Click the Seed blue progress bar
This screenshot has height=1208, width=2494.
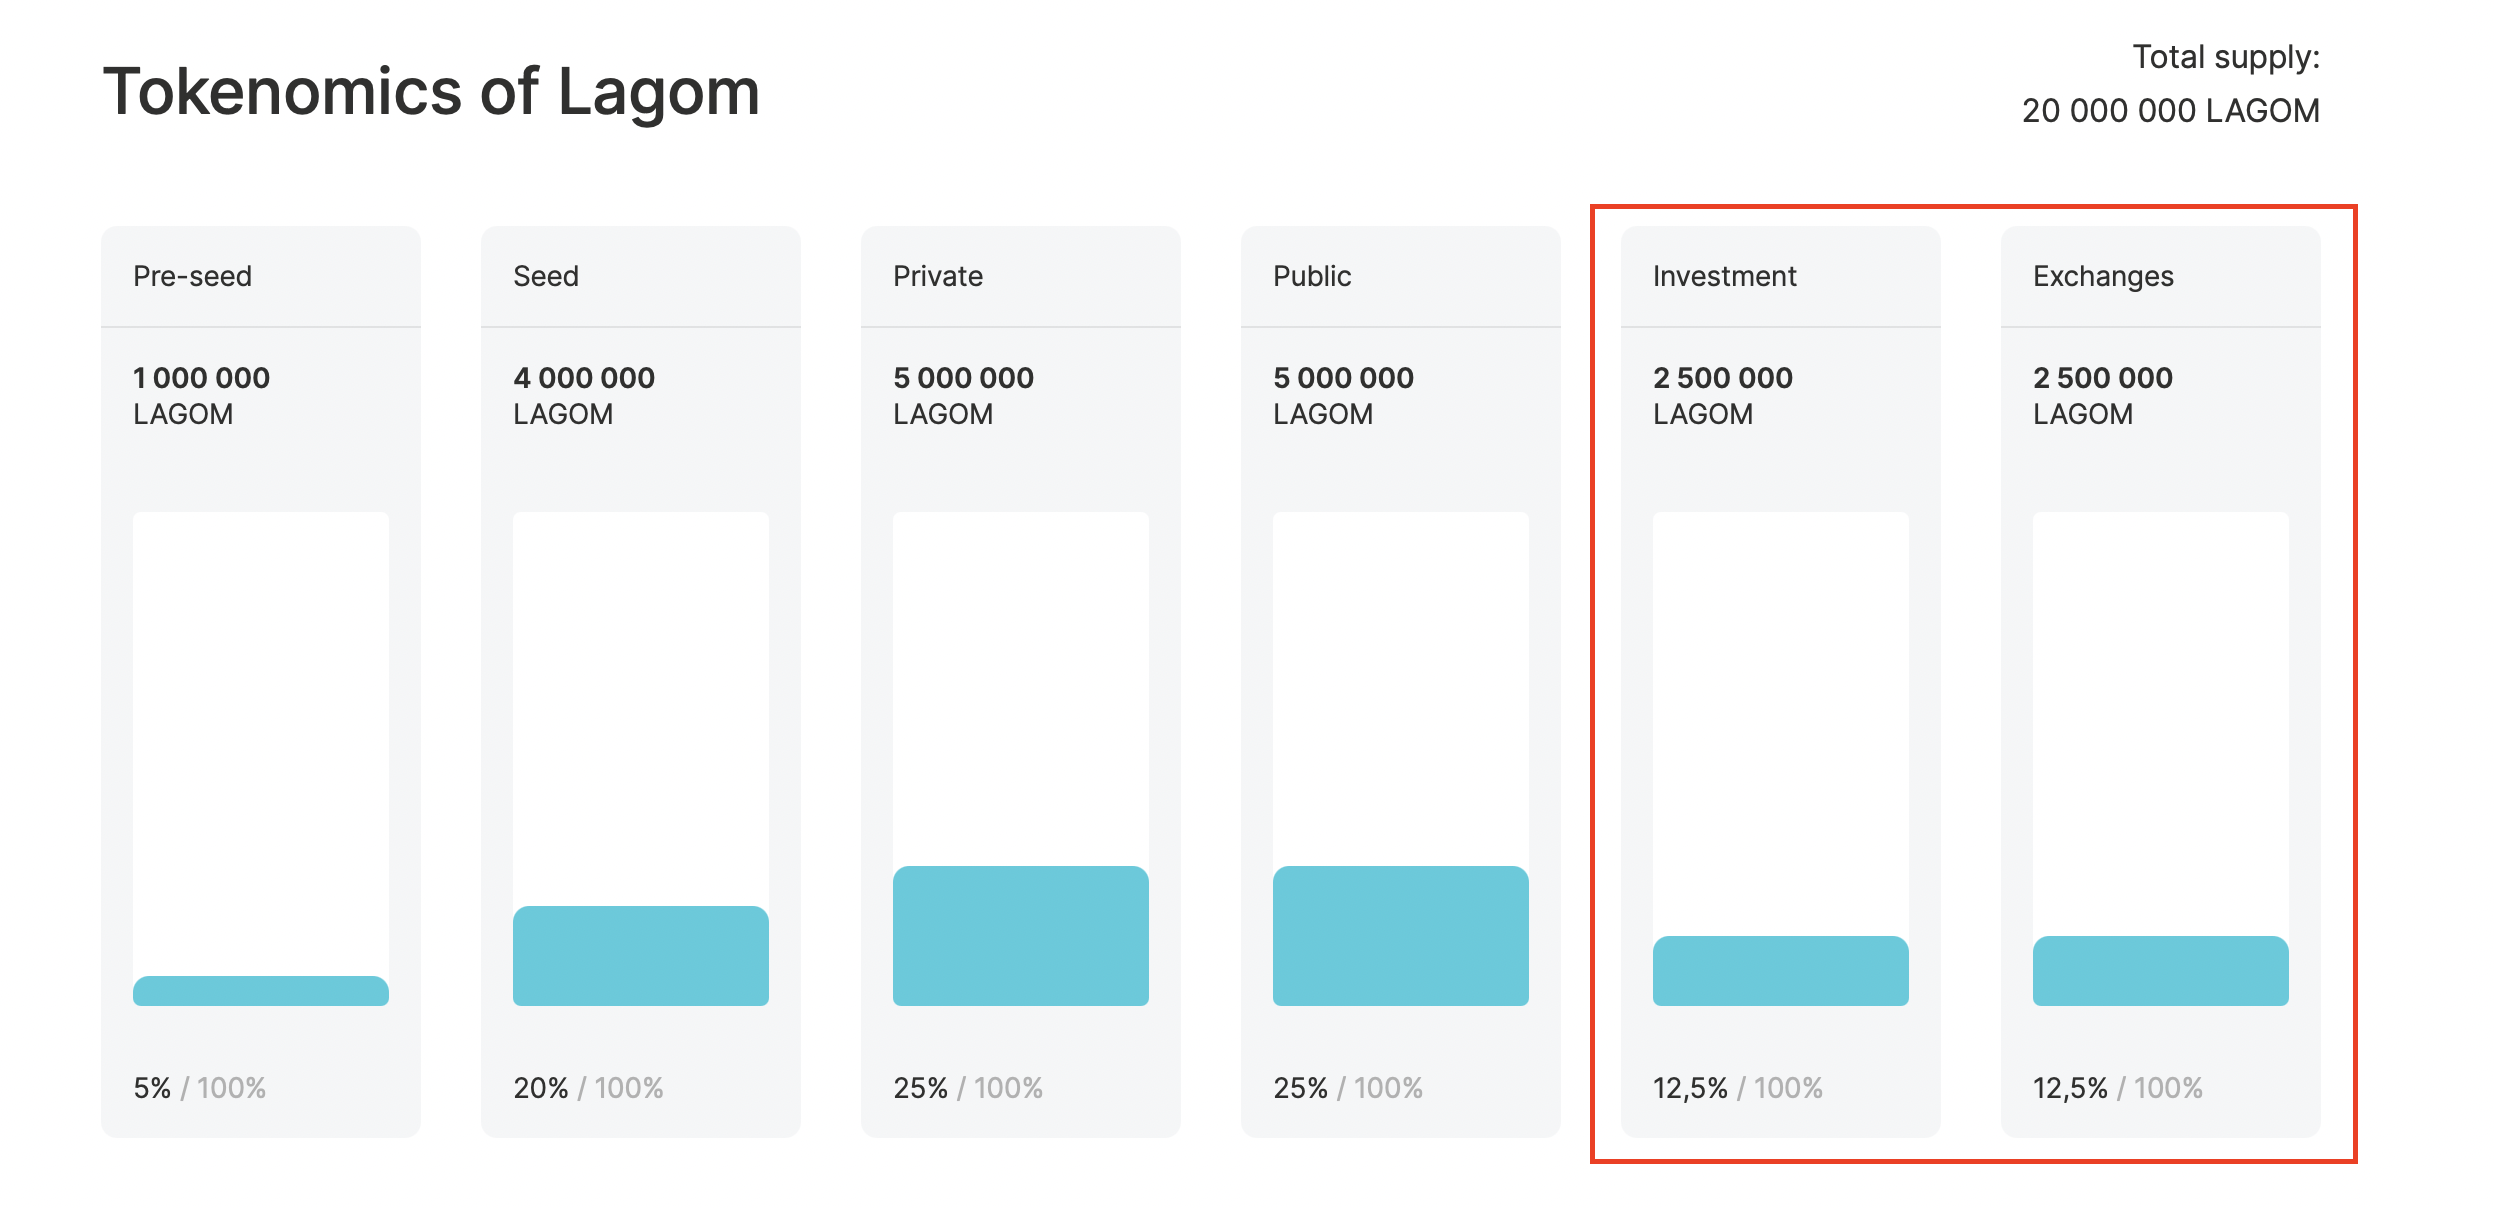point(640,956)
